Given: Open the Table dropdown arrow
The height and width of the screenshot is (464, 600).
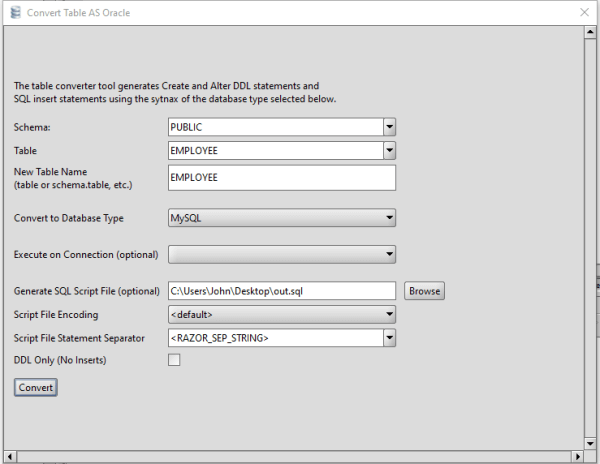Looking at the screenshot, I should [x=389, y=150].
